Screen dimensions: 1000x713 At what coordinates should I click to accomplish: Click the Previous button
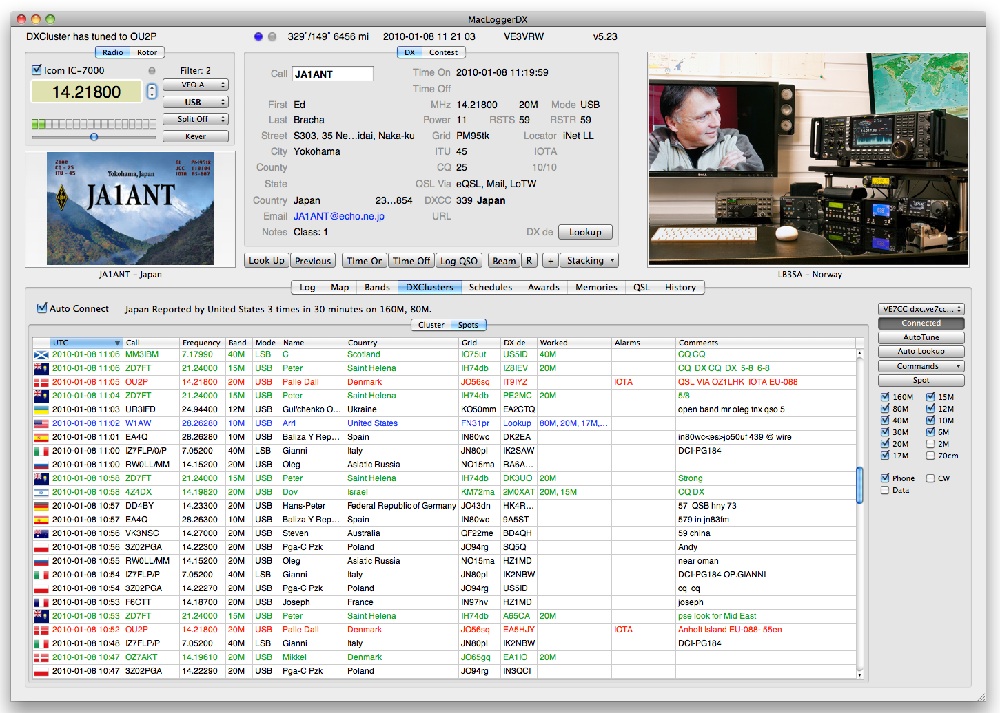coord(313,260)
